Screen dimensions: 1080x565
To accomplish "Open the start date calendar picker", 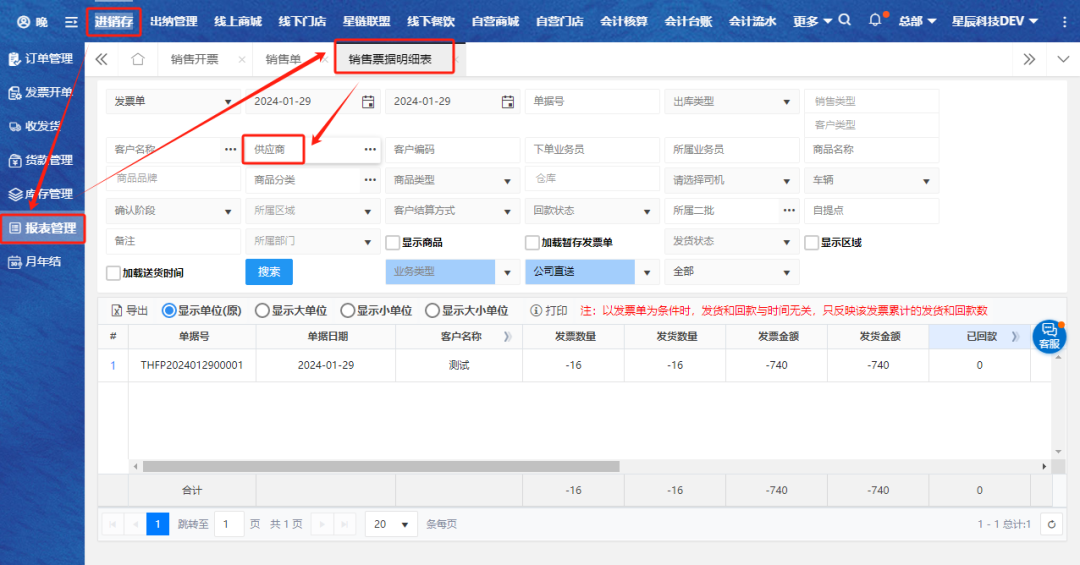I will pos(368,102).
